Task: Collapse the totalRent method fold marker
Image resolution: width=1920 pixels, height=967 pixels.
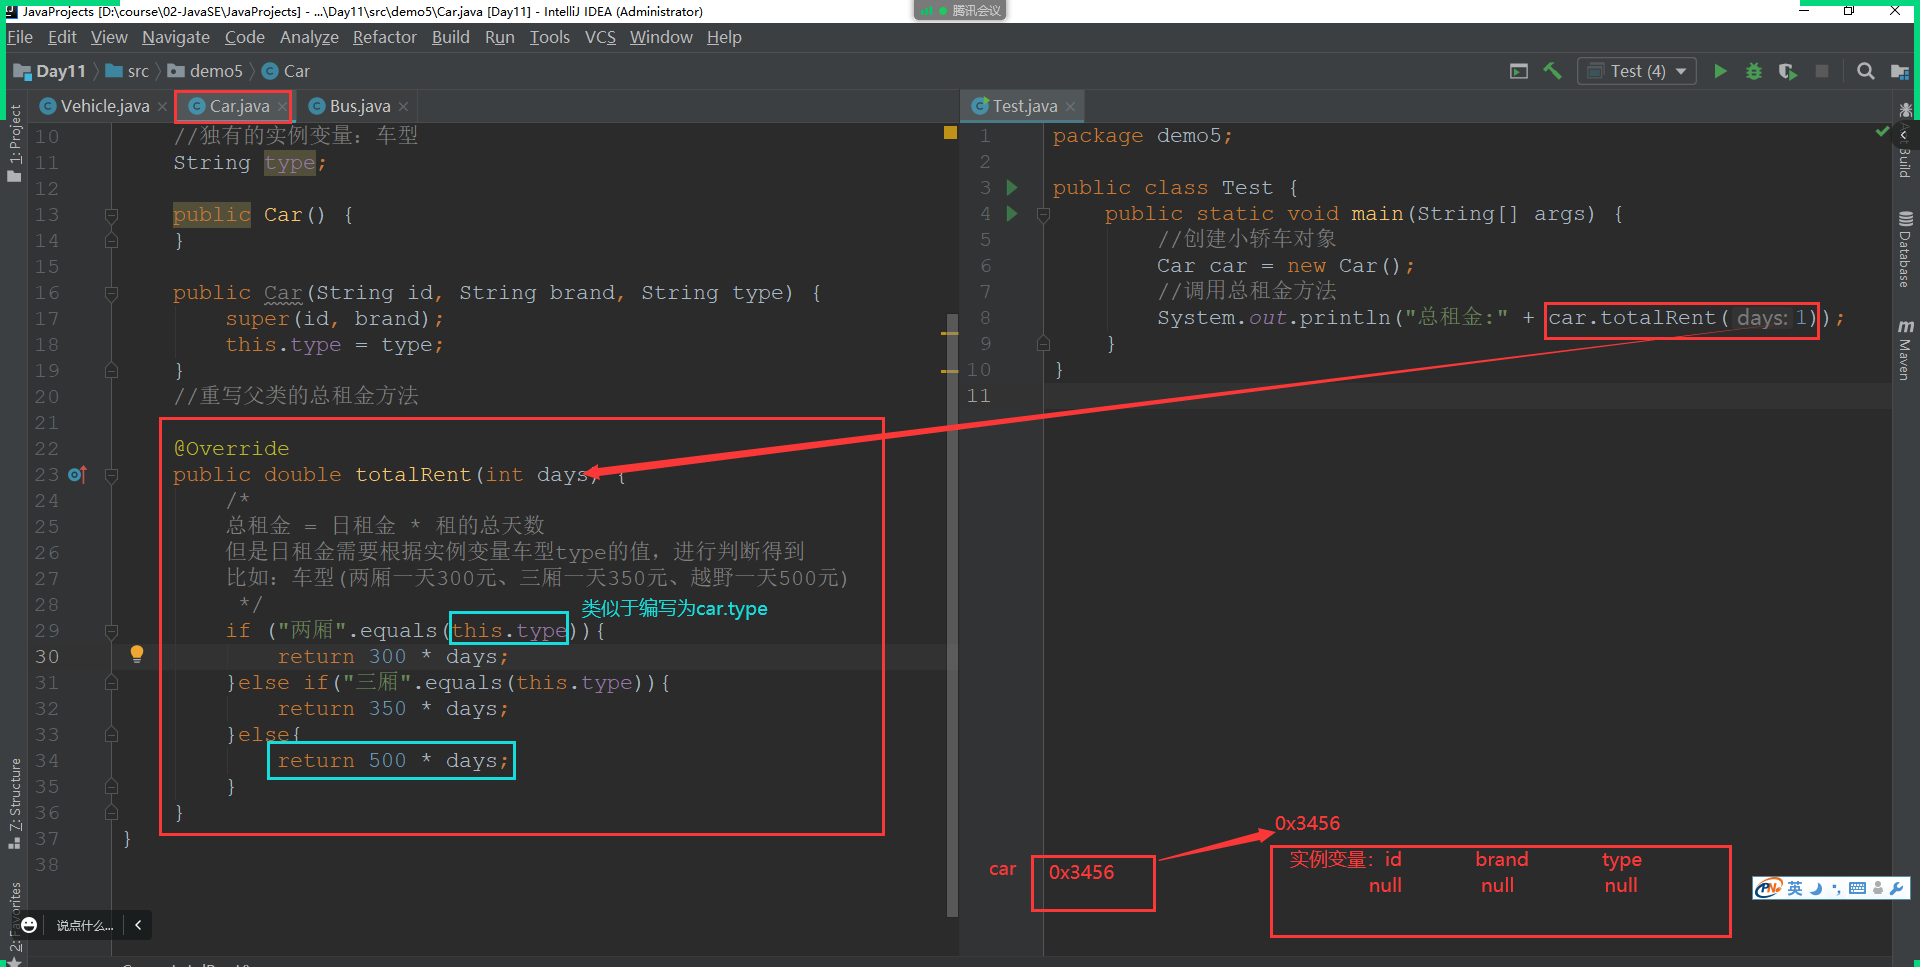Action: [x=111, y=475]
